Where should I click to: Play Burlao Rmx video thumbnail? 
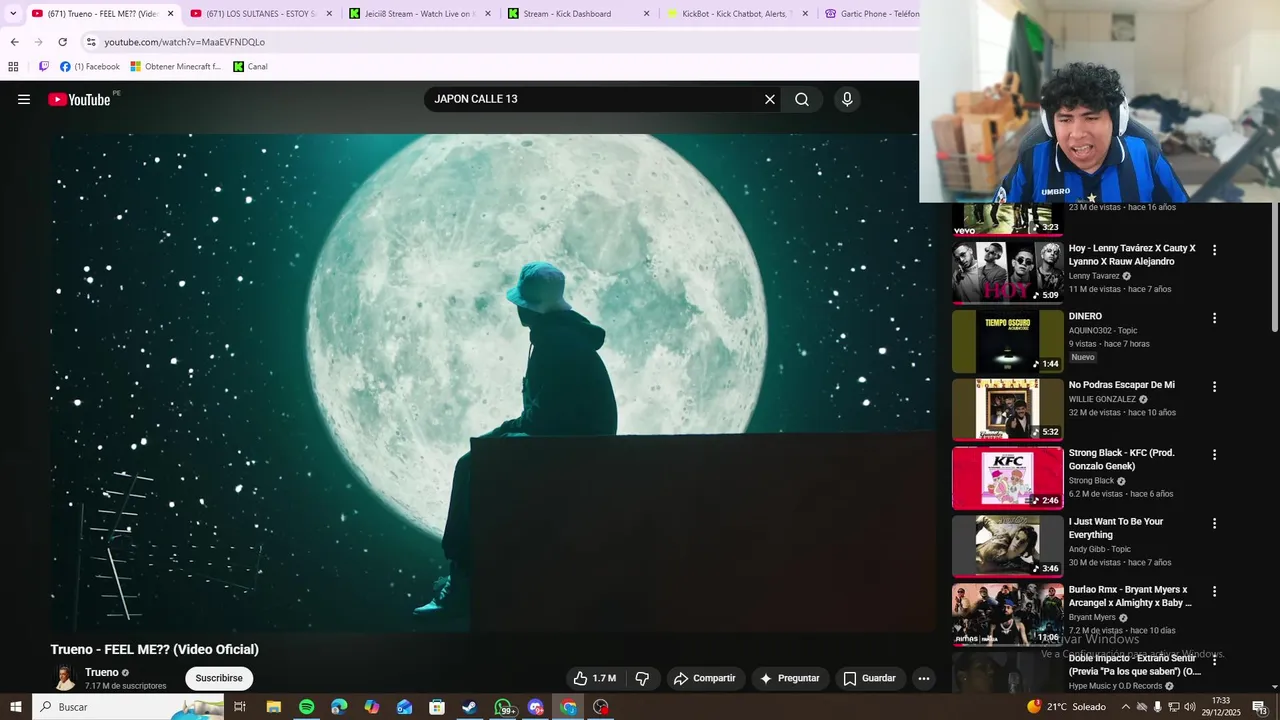click(x=1007, y=614)
